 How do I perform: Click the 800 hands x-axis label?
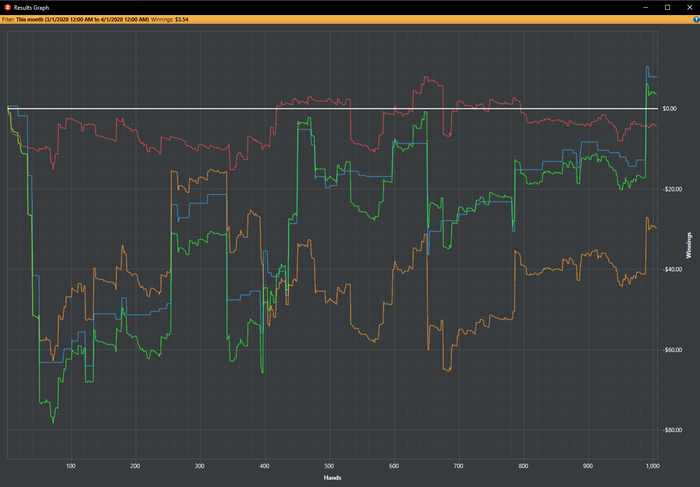click(x=523, y=466)
